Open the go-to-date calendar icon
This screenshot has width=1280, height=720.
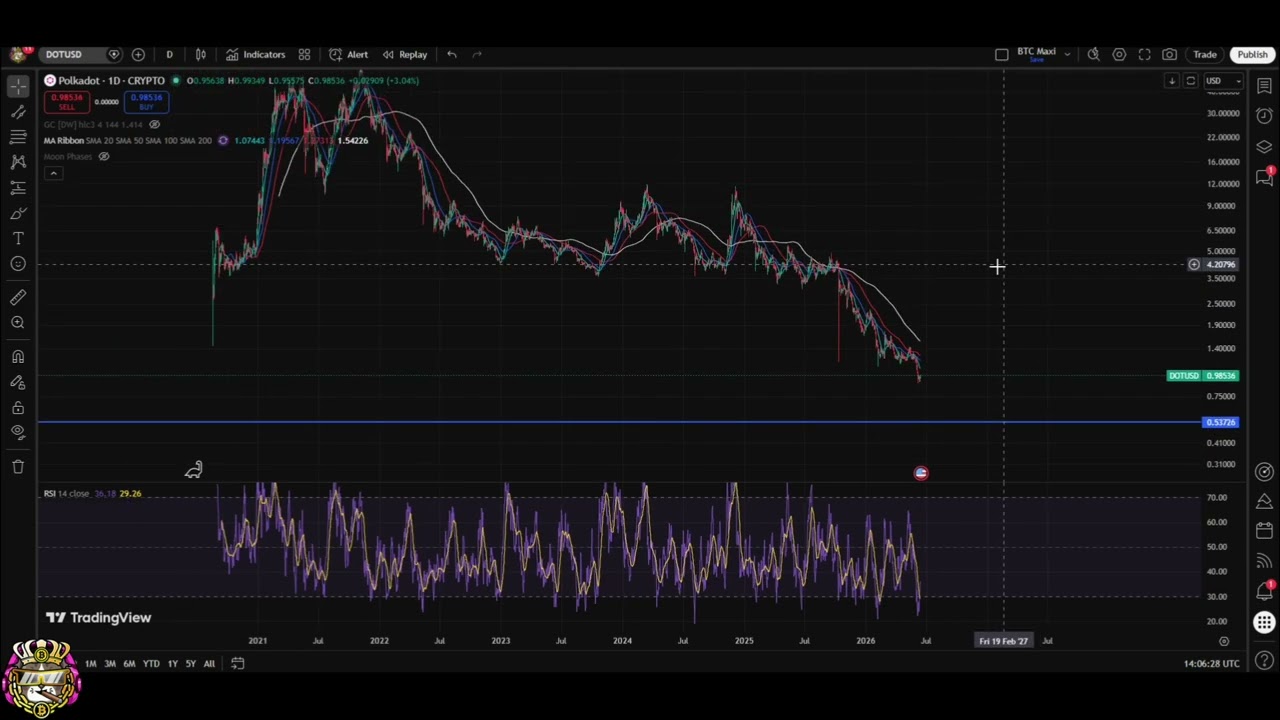point(237,663)
